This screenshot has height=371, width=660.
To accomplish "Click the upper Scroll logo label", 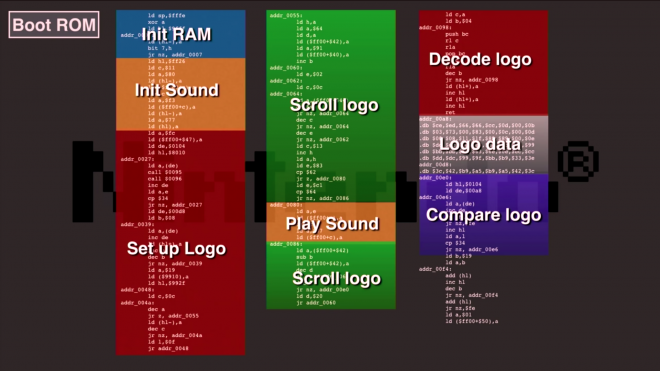I will click(x=334, y=105).
